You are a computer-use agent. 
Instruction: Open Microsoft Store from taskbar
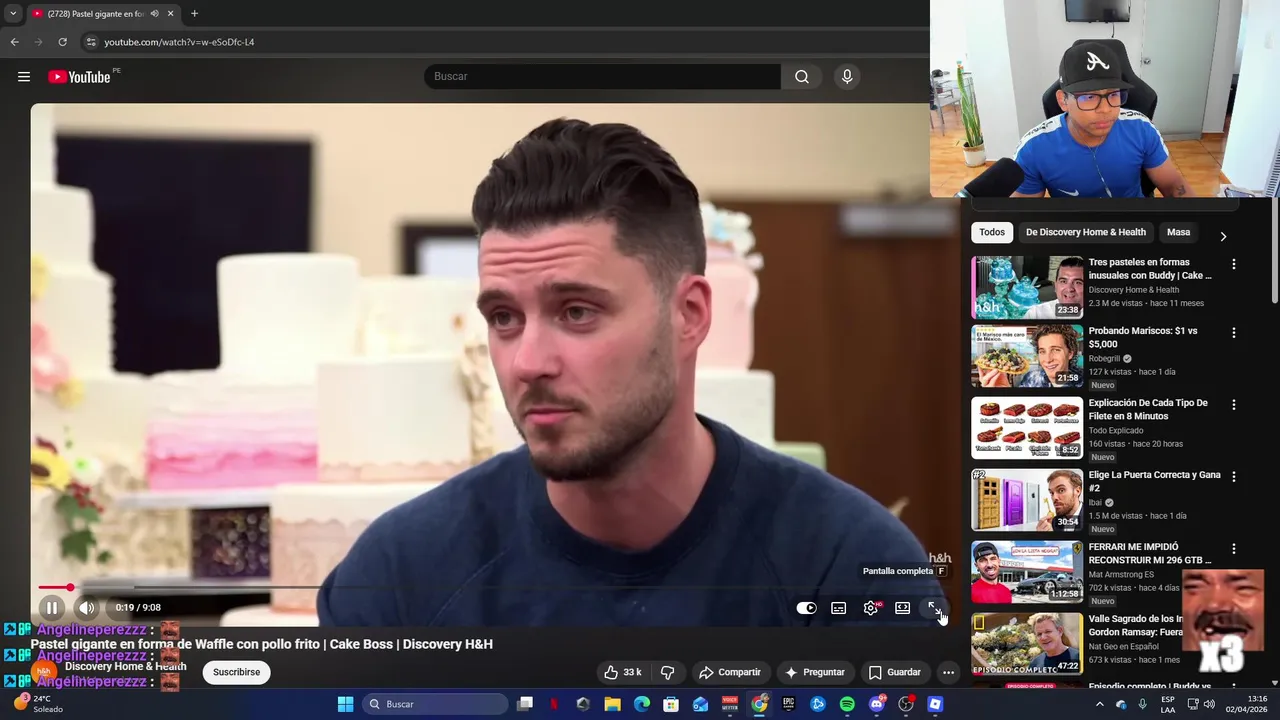coord(671,704)
